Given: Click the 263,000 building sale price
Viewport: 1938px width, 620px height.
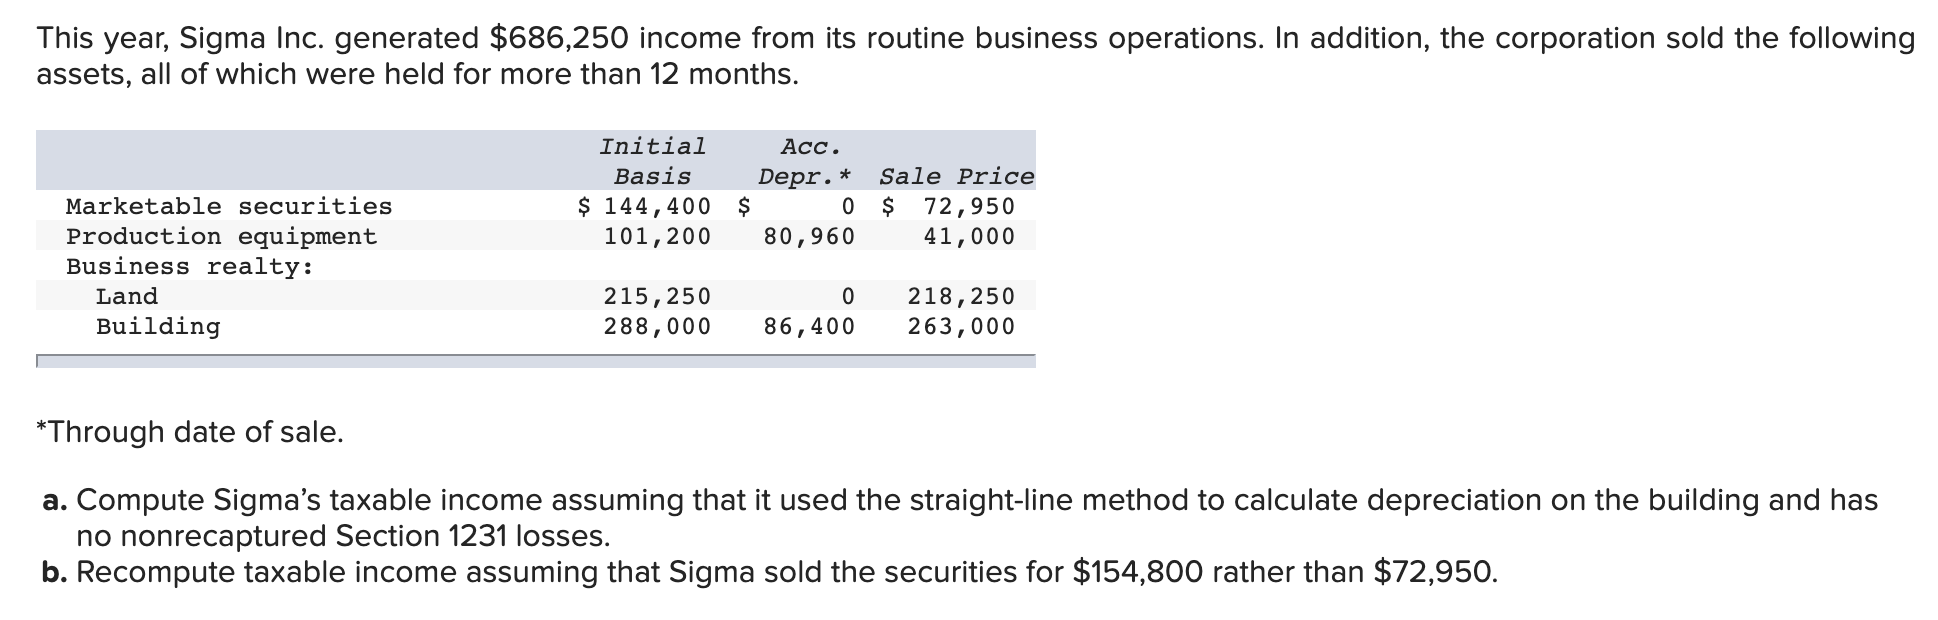Looking at the screenshot, I should tap(961, 327).
